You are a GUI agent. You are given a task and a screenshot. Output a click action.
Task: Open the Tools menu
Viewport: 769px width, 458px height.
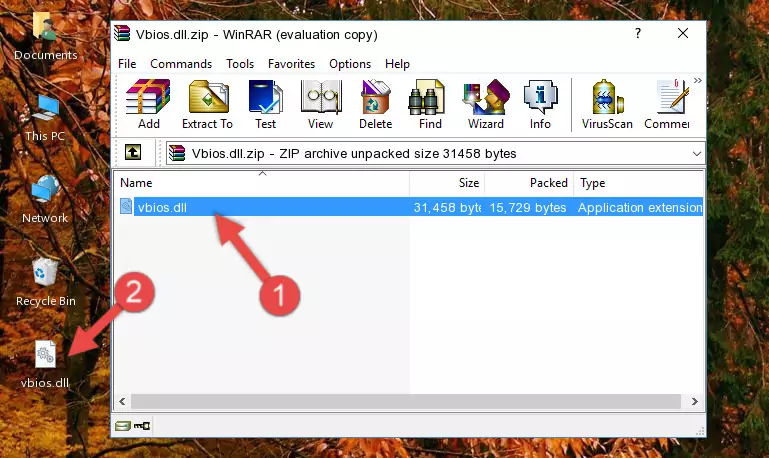pos(240,64)
